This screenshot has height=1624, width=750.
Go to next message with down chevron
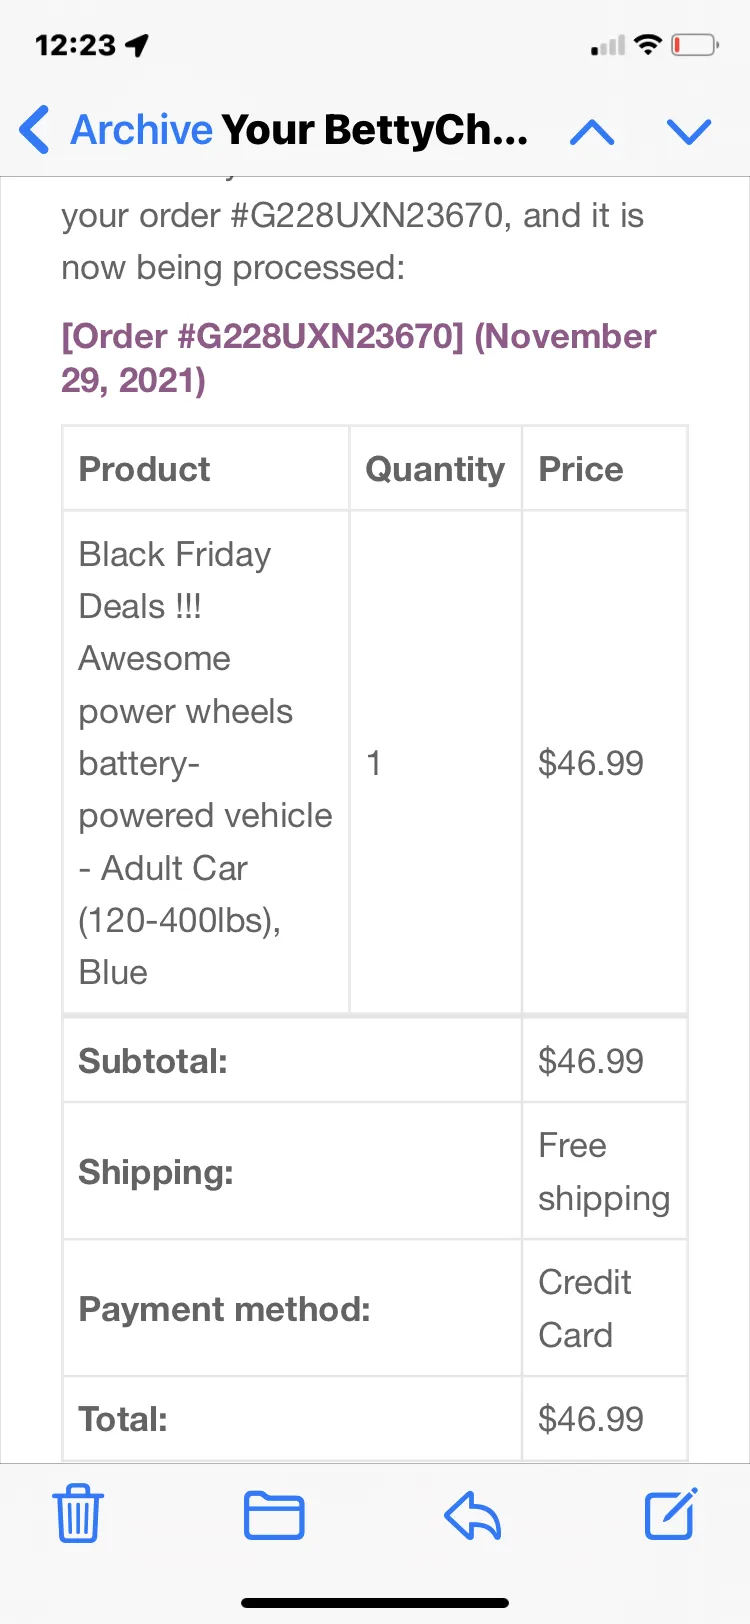point(689,132)
